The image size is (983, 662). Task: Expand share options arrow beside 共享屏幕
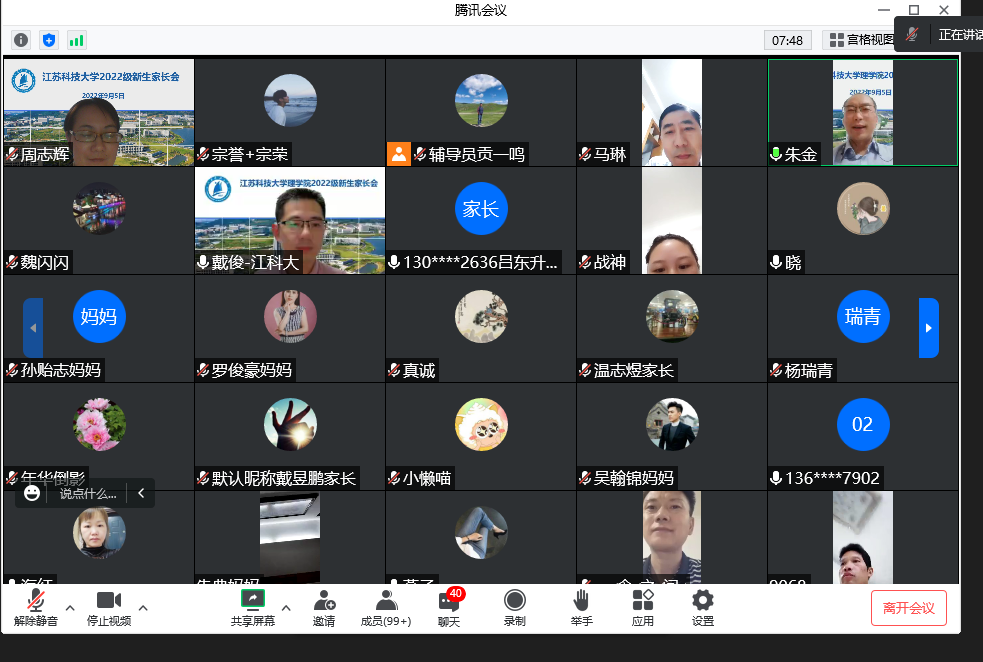click(286, 607)
